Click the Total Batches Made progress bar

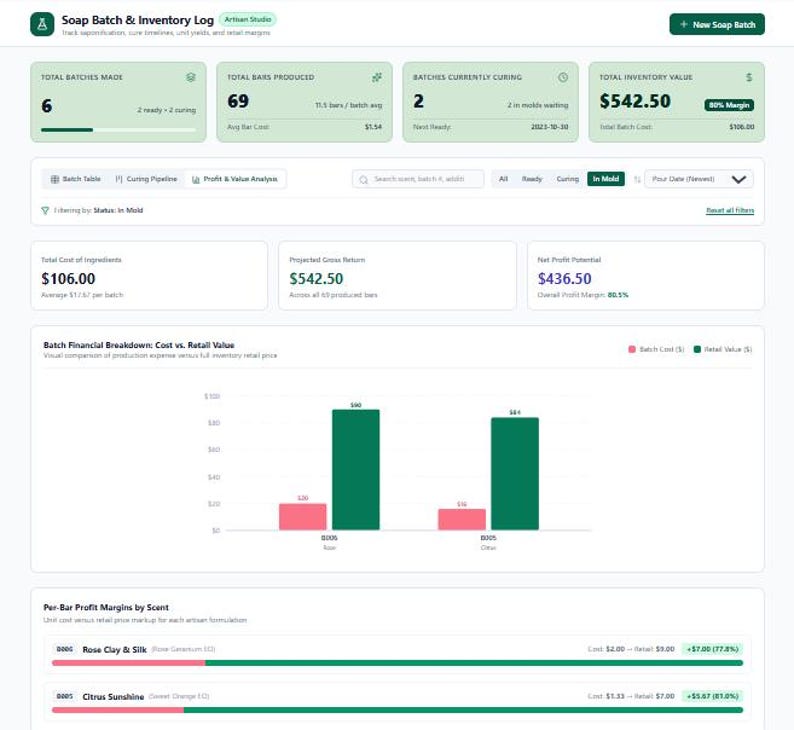coord(118,130)
